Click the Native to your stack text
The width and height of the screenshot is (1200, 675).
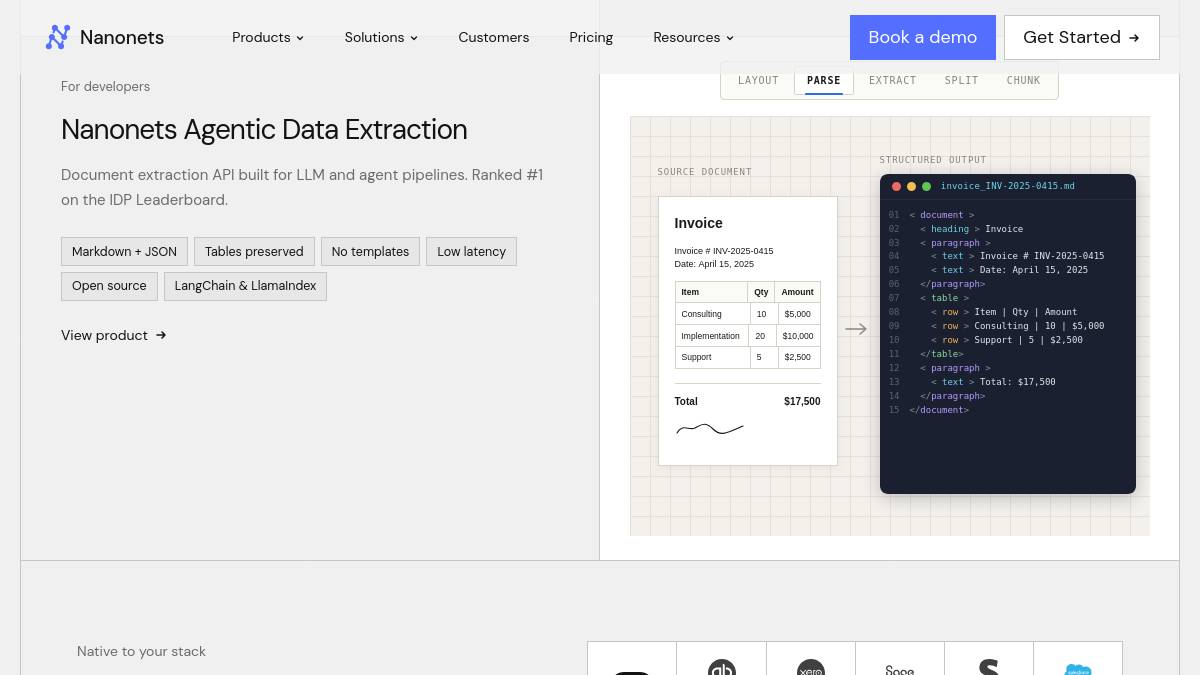pyautogui.click(x=141, y=651)
